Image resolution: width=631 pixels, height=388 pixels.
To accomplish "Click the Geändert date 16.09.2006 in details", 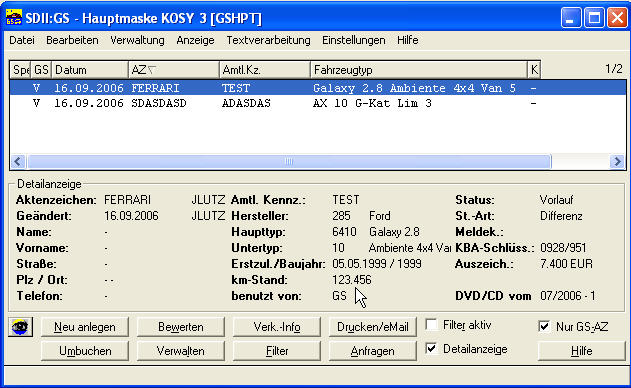I will [x=131, y=216].
